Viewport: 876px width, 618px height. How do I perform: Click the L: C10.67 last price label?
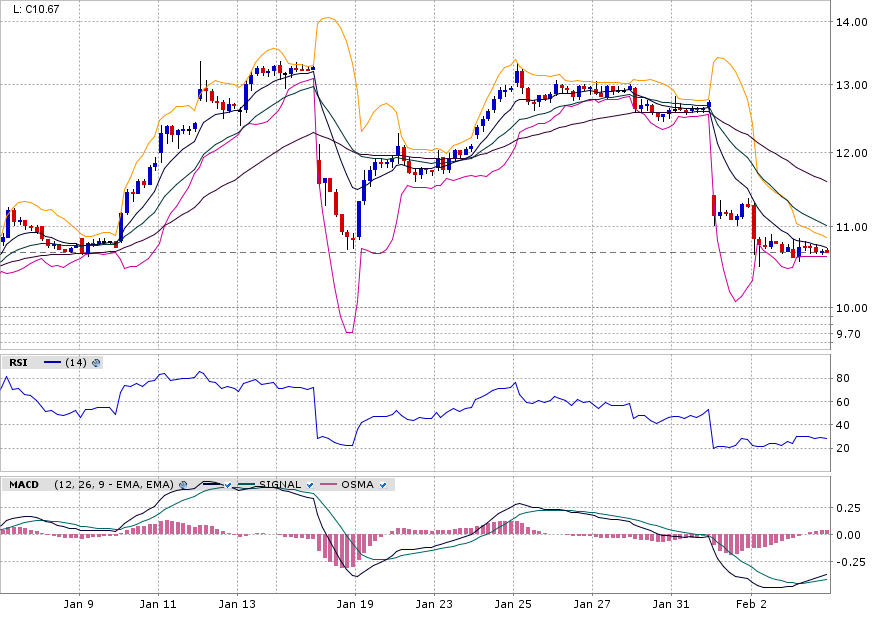[x=35, y=9]
